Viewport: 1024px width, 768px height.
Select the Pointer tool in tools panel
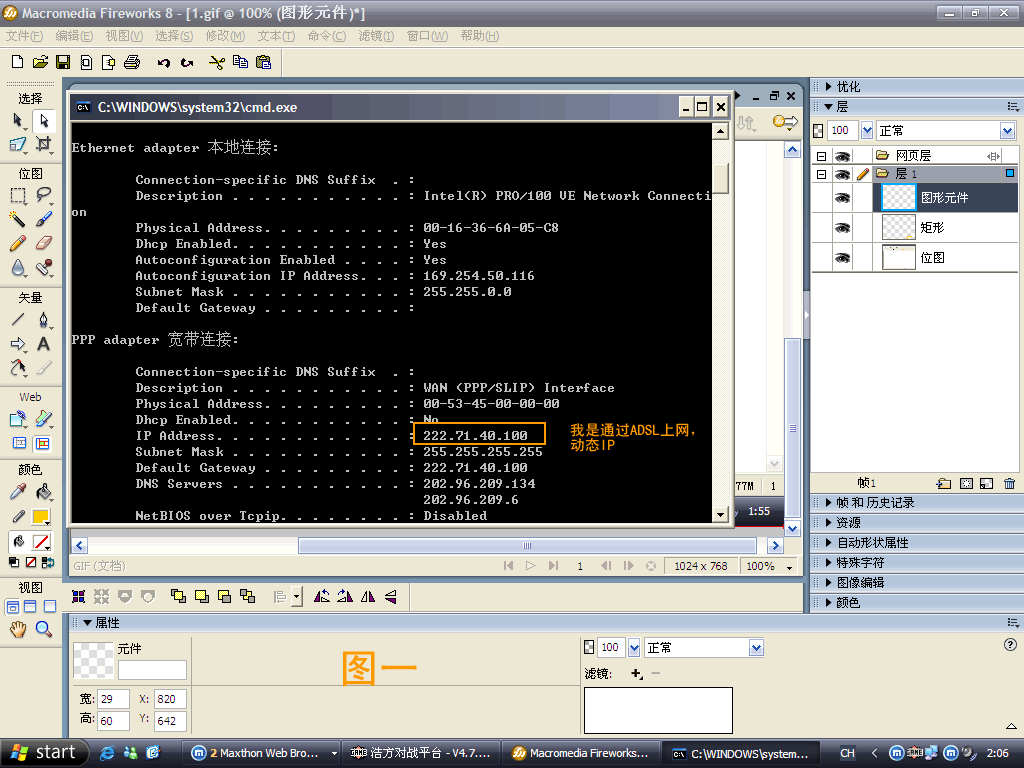click(x=18, y=120)
